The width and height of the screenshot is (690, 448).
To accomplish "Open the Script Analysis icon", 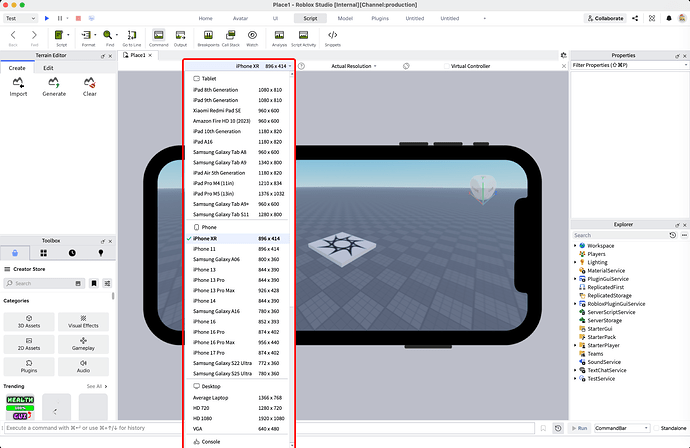I will click(x=279, y=35).
